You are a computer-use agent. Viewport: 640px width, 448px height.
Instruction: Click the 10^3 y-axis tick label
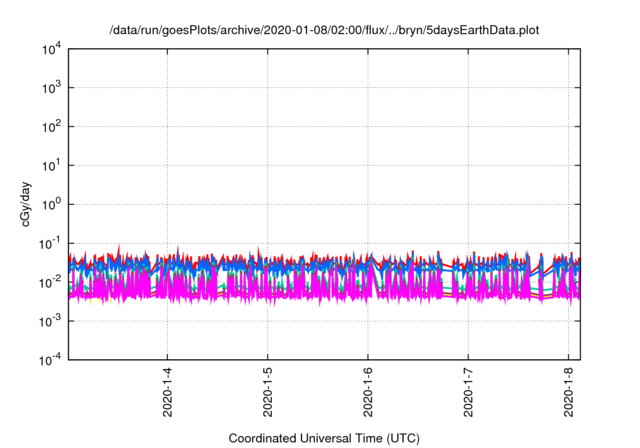[x=51, y=87]
